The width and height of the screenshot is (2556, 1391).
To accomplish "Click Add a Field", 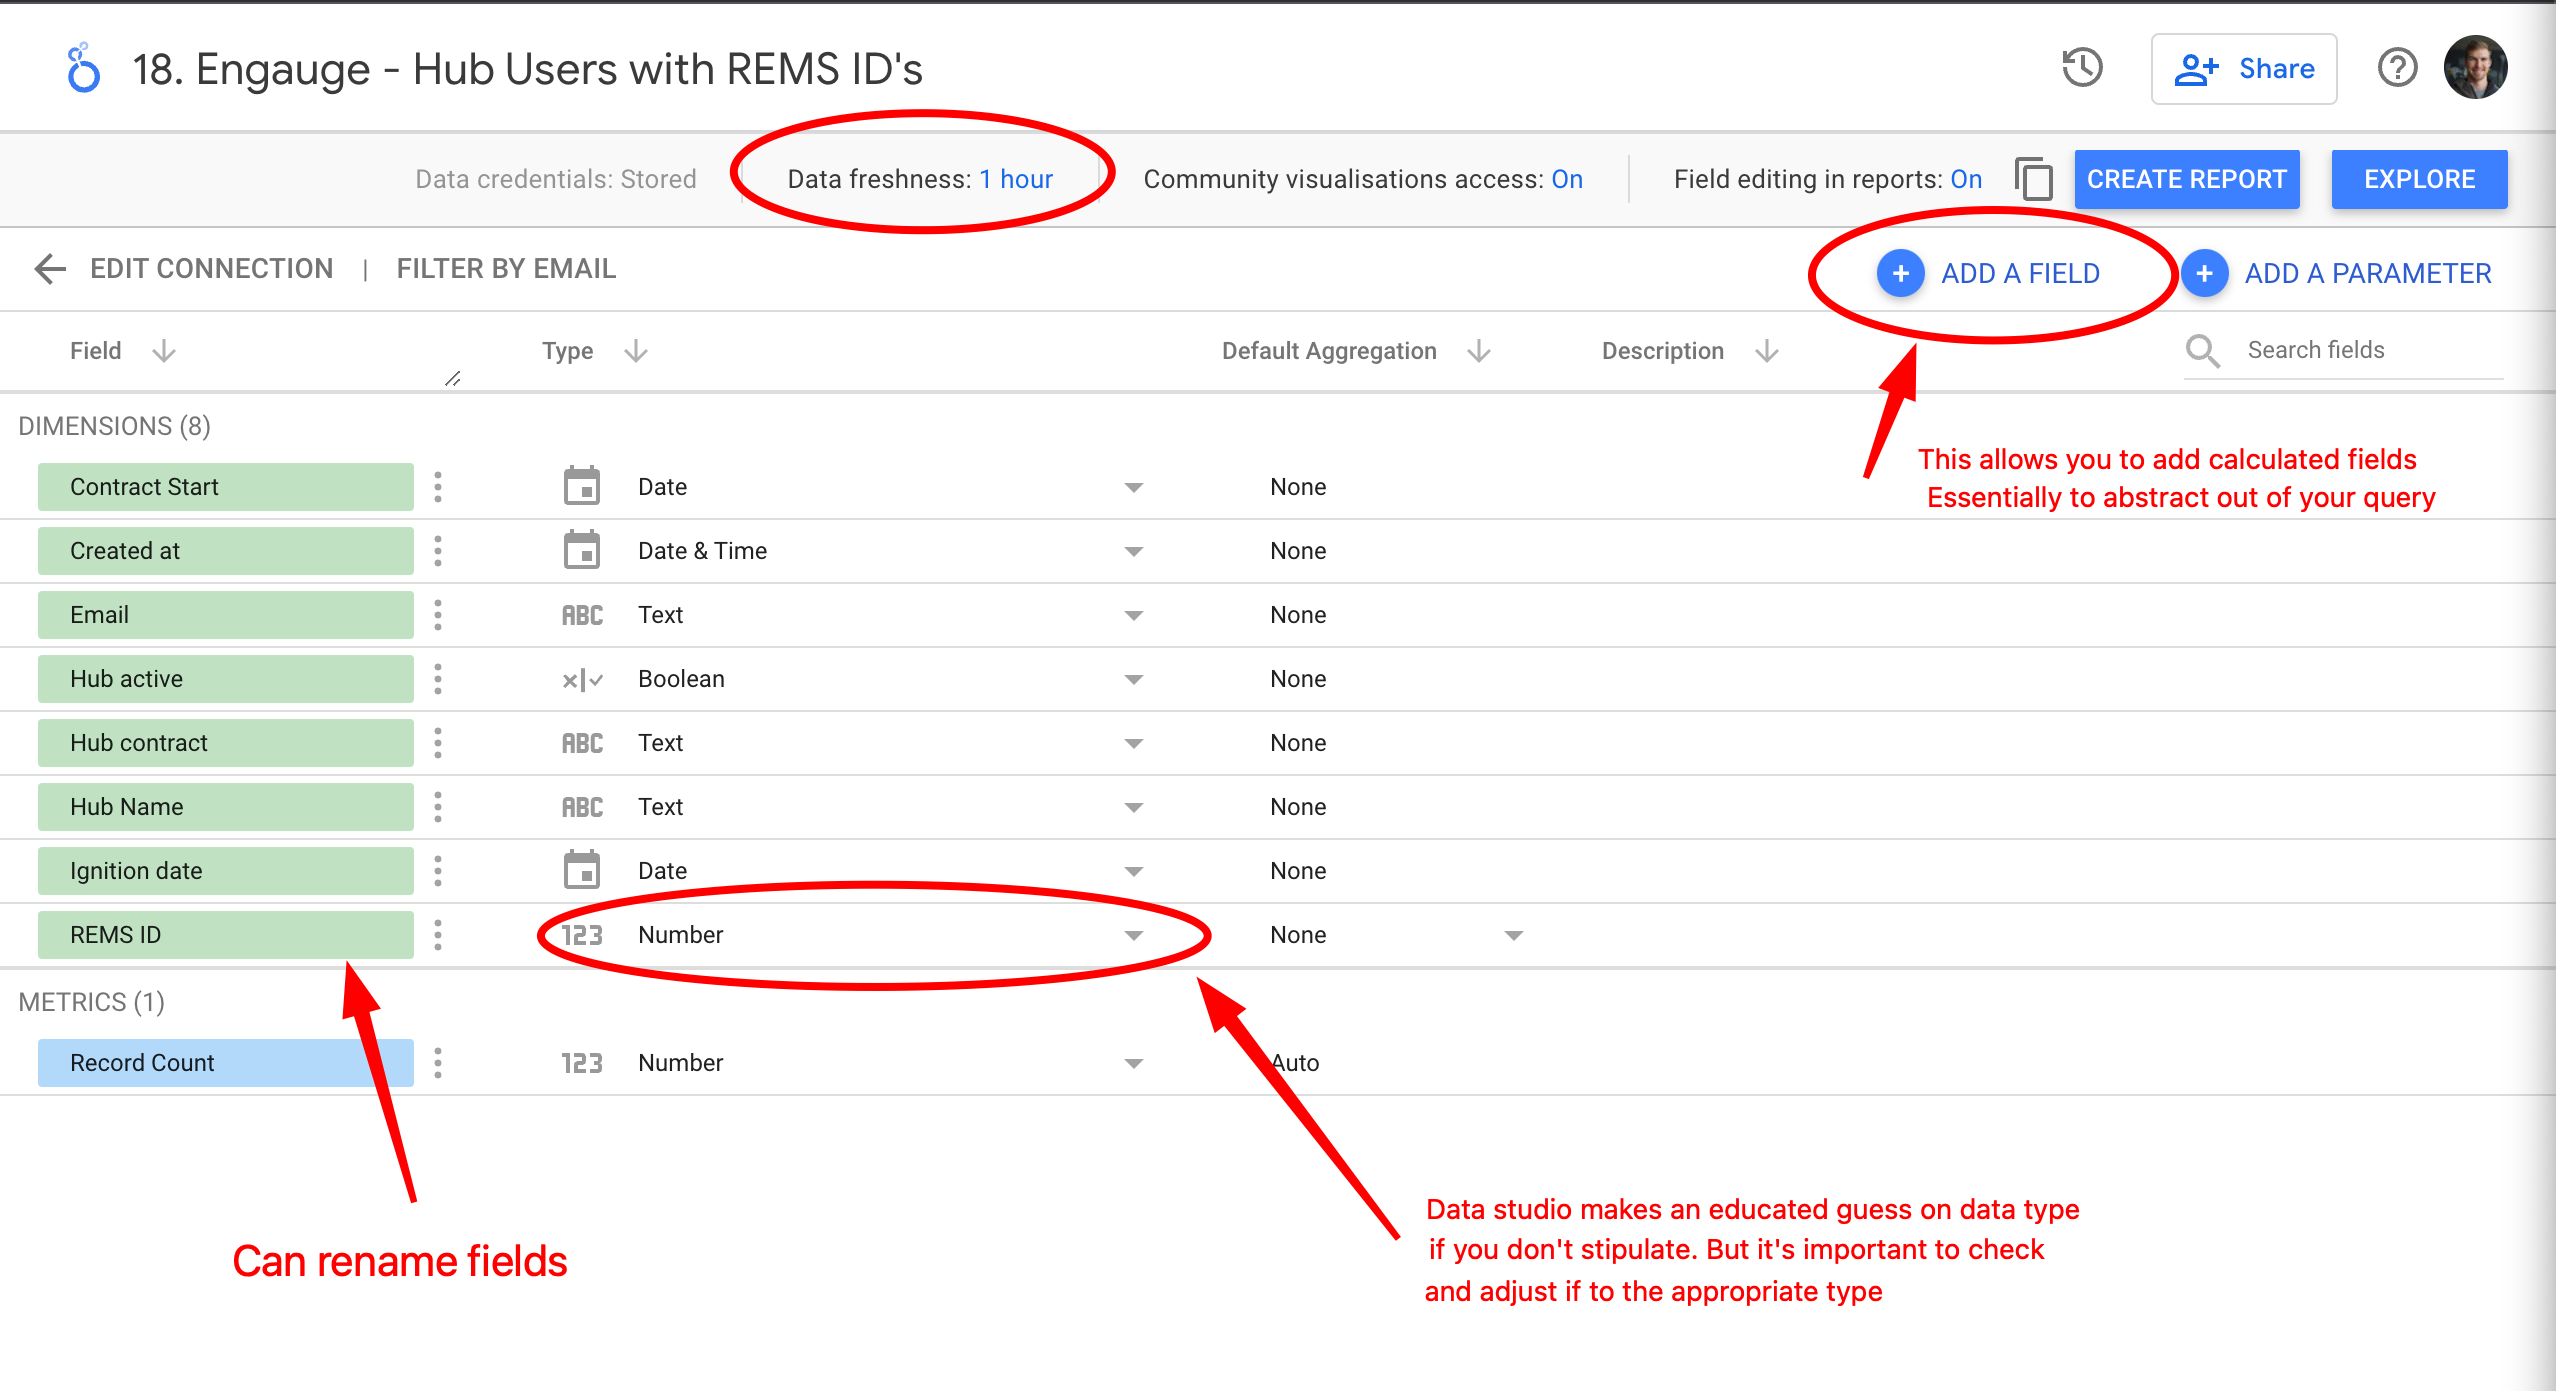I will (2017, 272).
